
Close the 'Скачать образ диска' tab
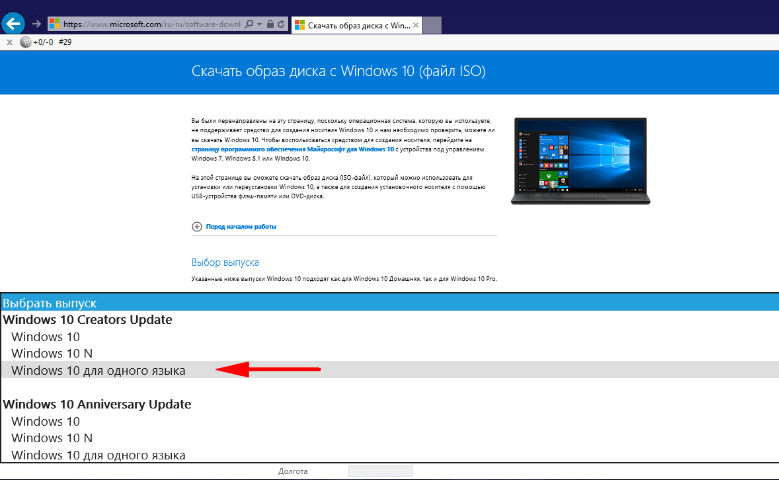click(x=416, y=25)
